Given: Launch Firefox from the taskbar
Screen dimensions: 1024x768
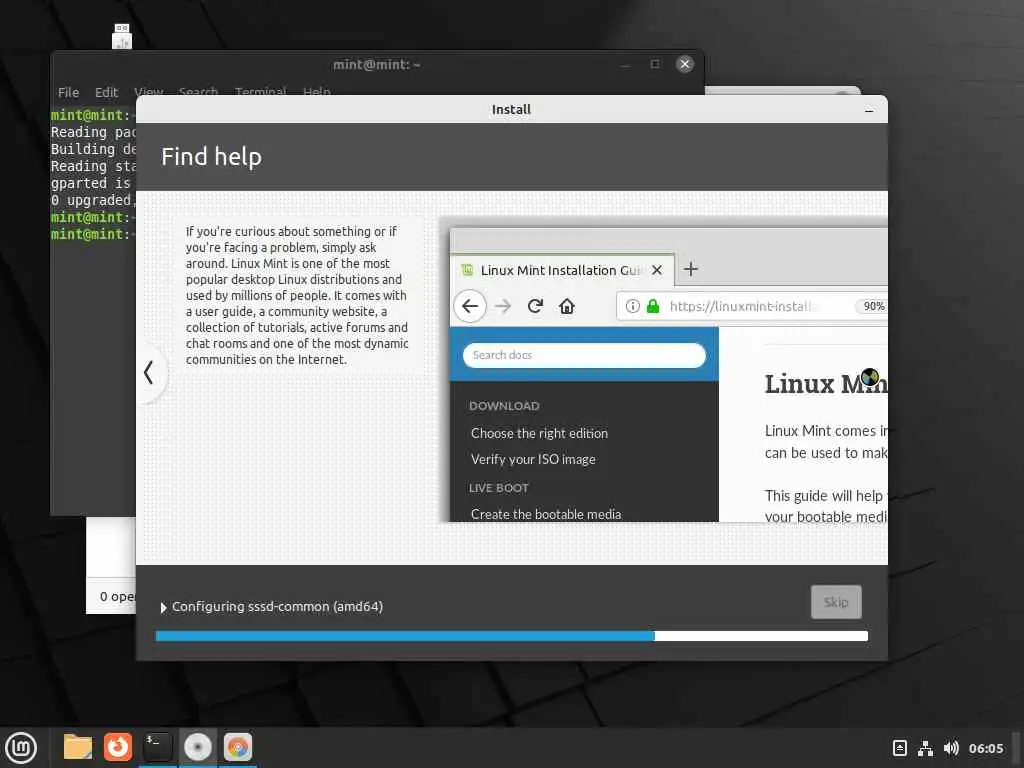Looking at the screenshot, I should [118, 747].
